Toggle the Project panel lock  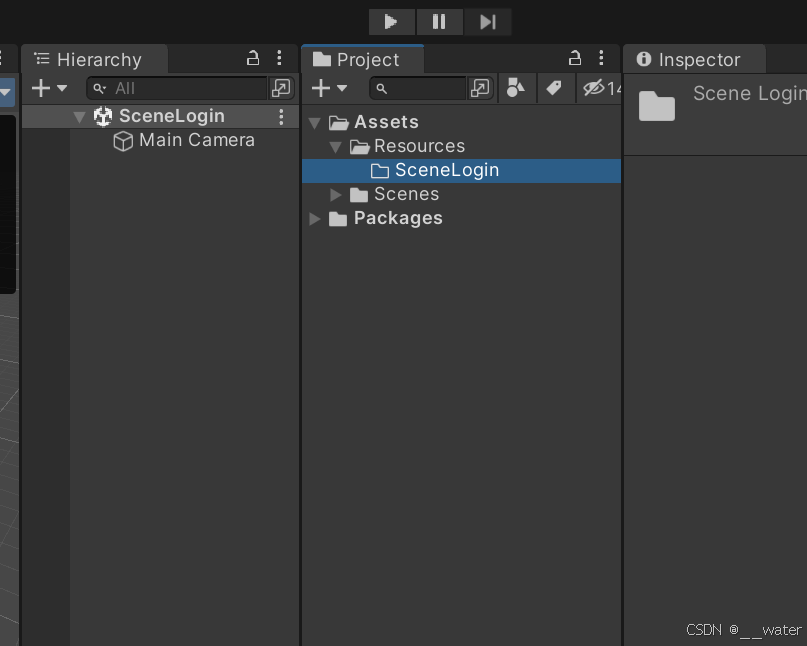point(575,58)
